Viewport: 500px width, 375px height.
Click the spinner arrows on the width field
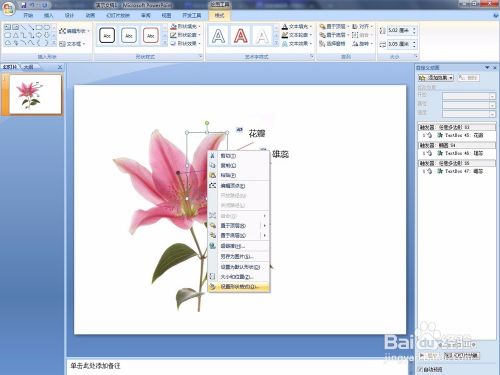pyautogui.click(x=414, y=44)
